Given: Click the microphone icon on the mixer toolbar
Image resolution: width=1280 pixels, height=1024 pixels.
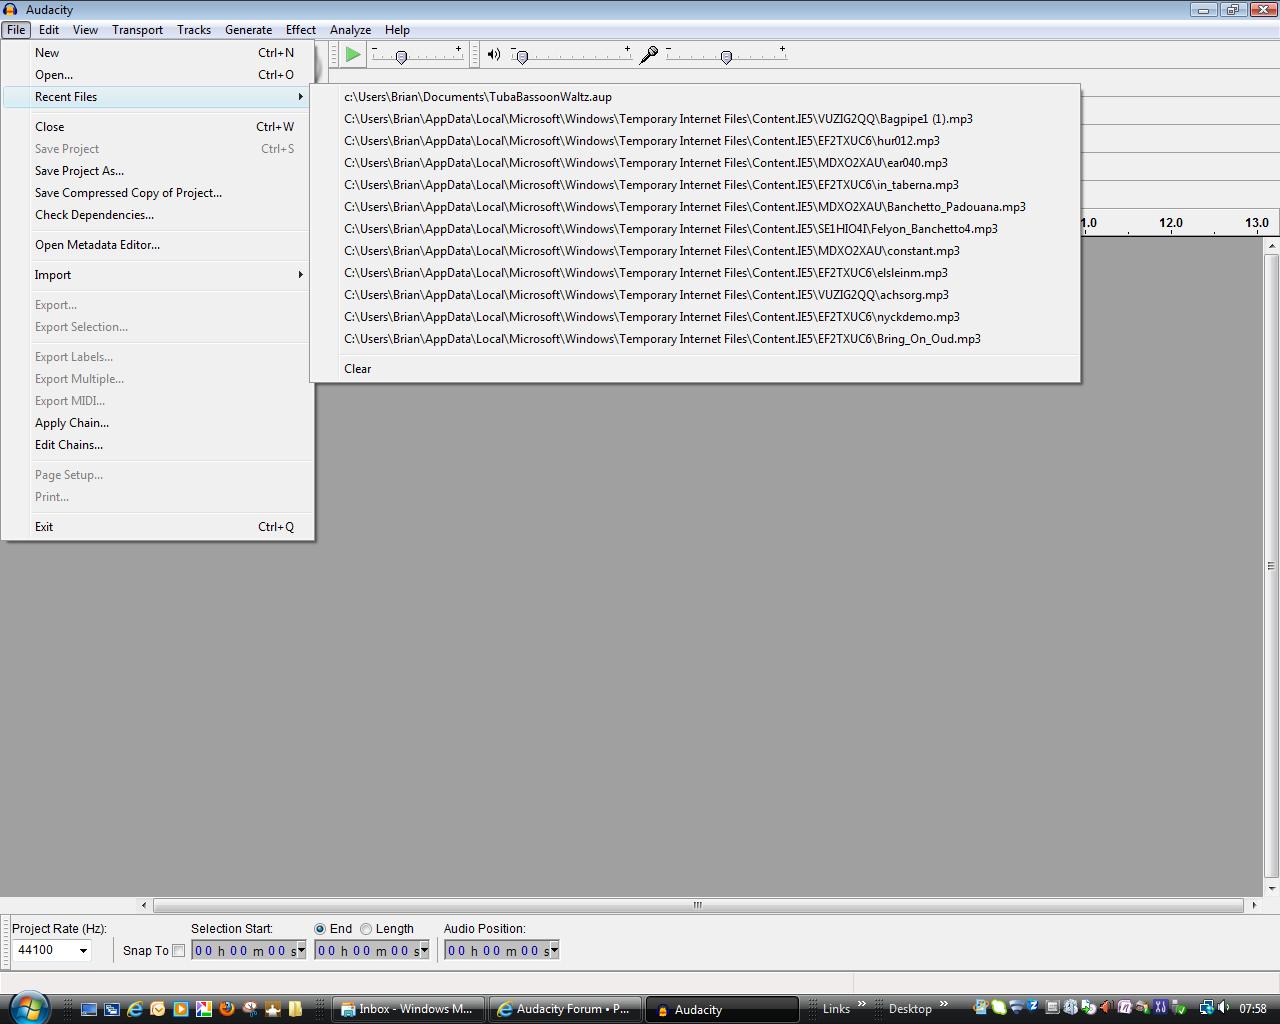Looking at the screenshot, I should pyautogui.click(x=646, y=56).
